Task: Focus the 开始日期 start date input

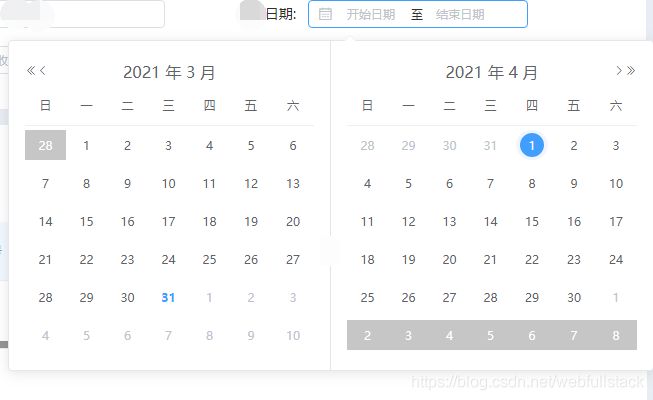Action: pyautogui.click(x=371, y=15)
